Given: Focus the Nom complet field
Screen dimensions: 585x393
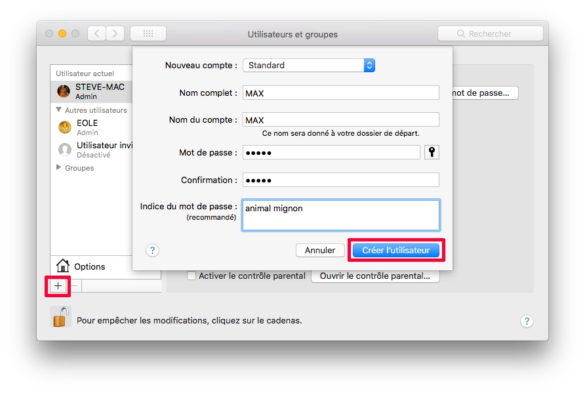Looking at the screenshot, I should click(341, 93).
